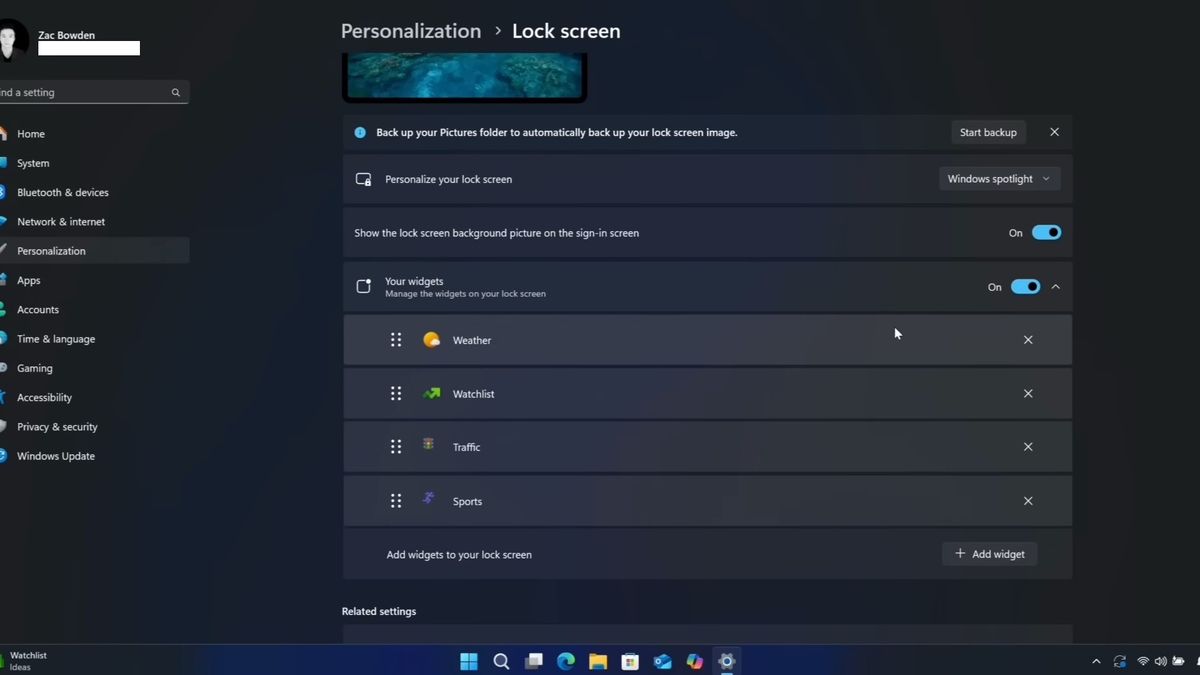Viewport: 1200px width, 675px height.
Task: Open the Windows spotlight dropdown
Action: (x=998, y=178)
